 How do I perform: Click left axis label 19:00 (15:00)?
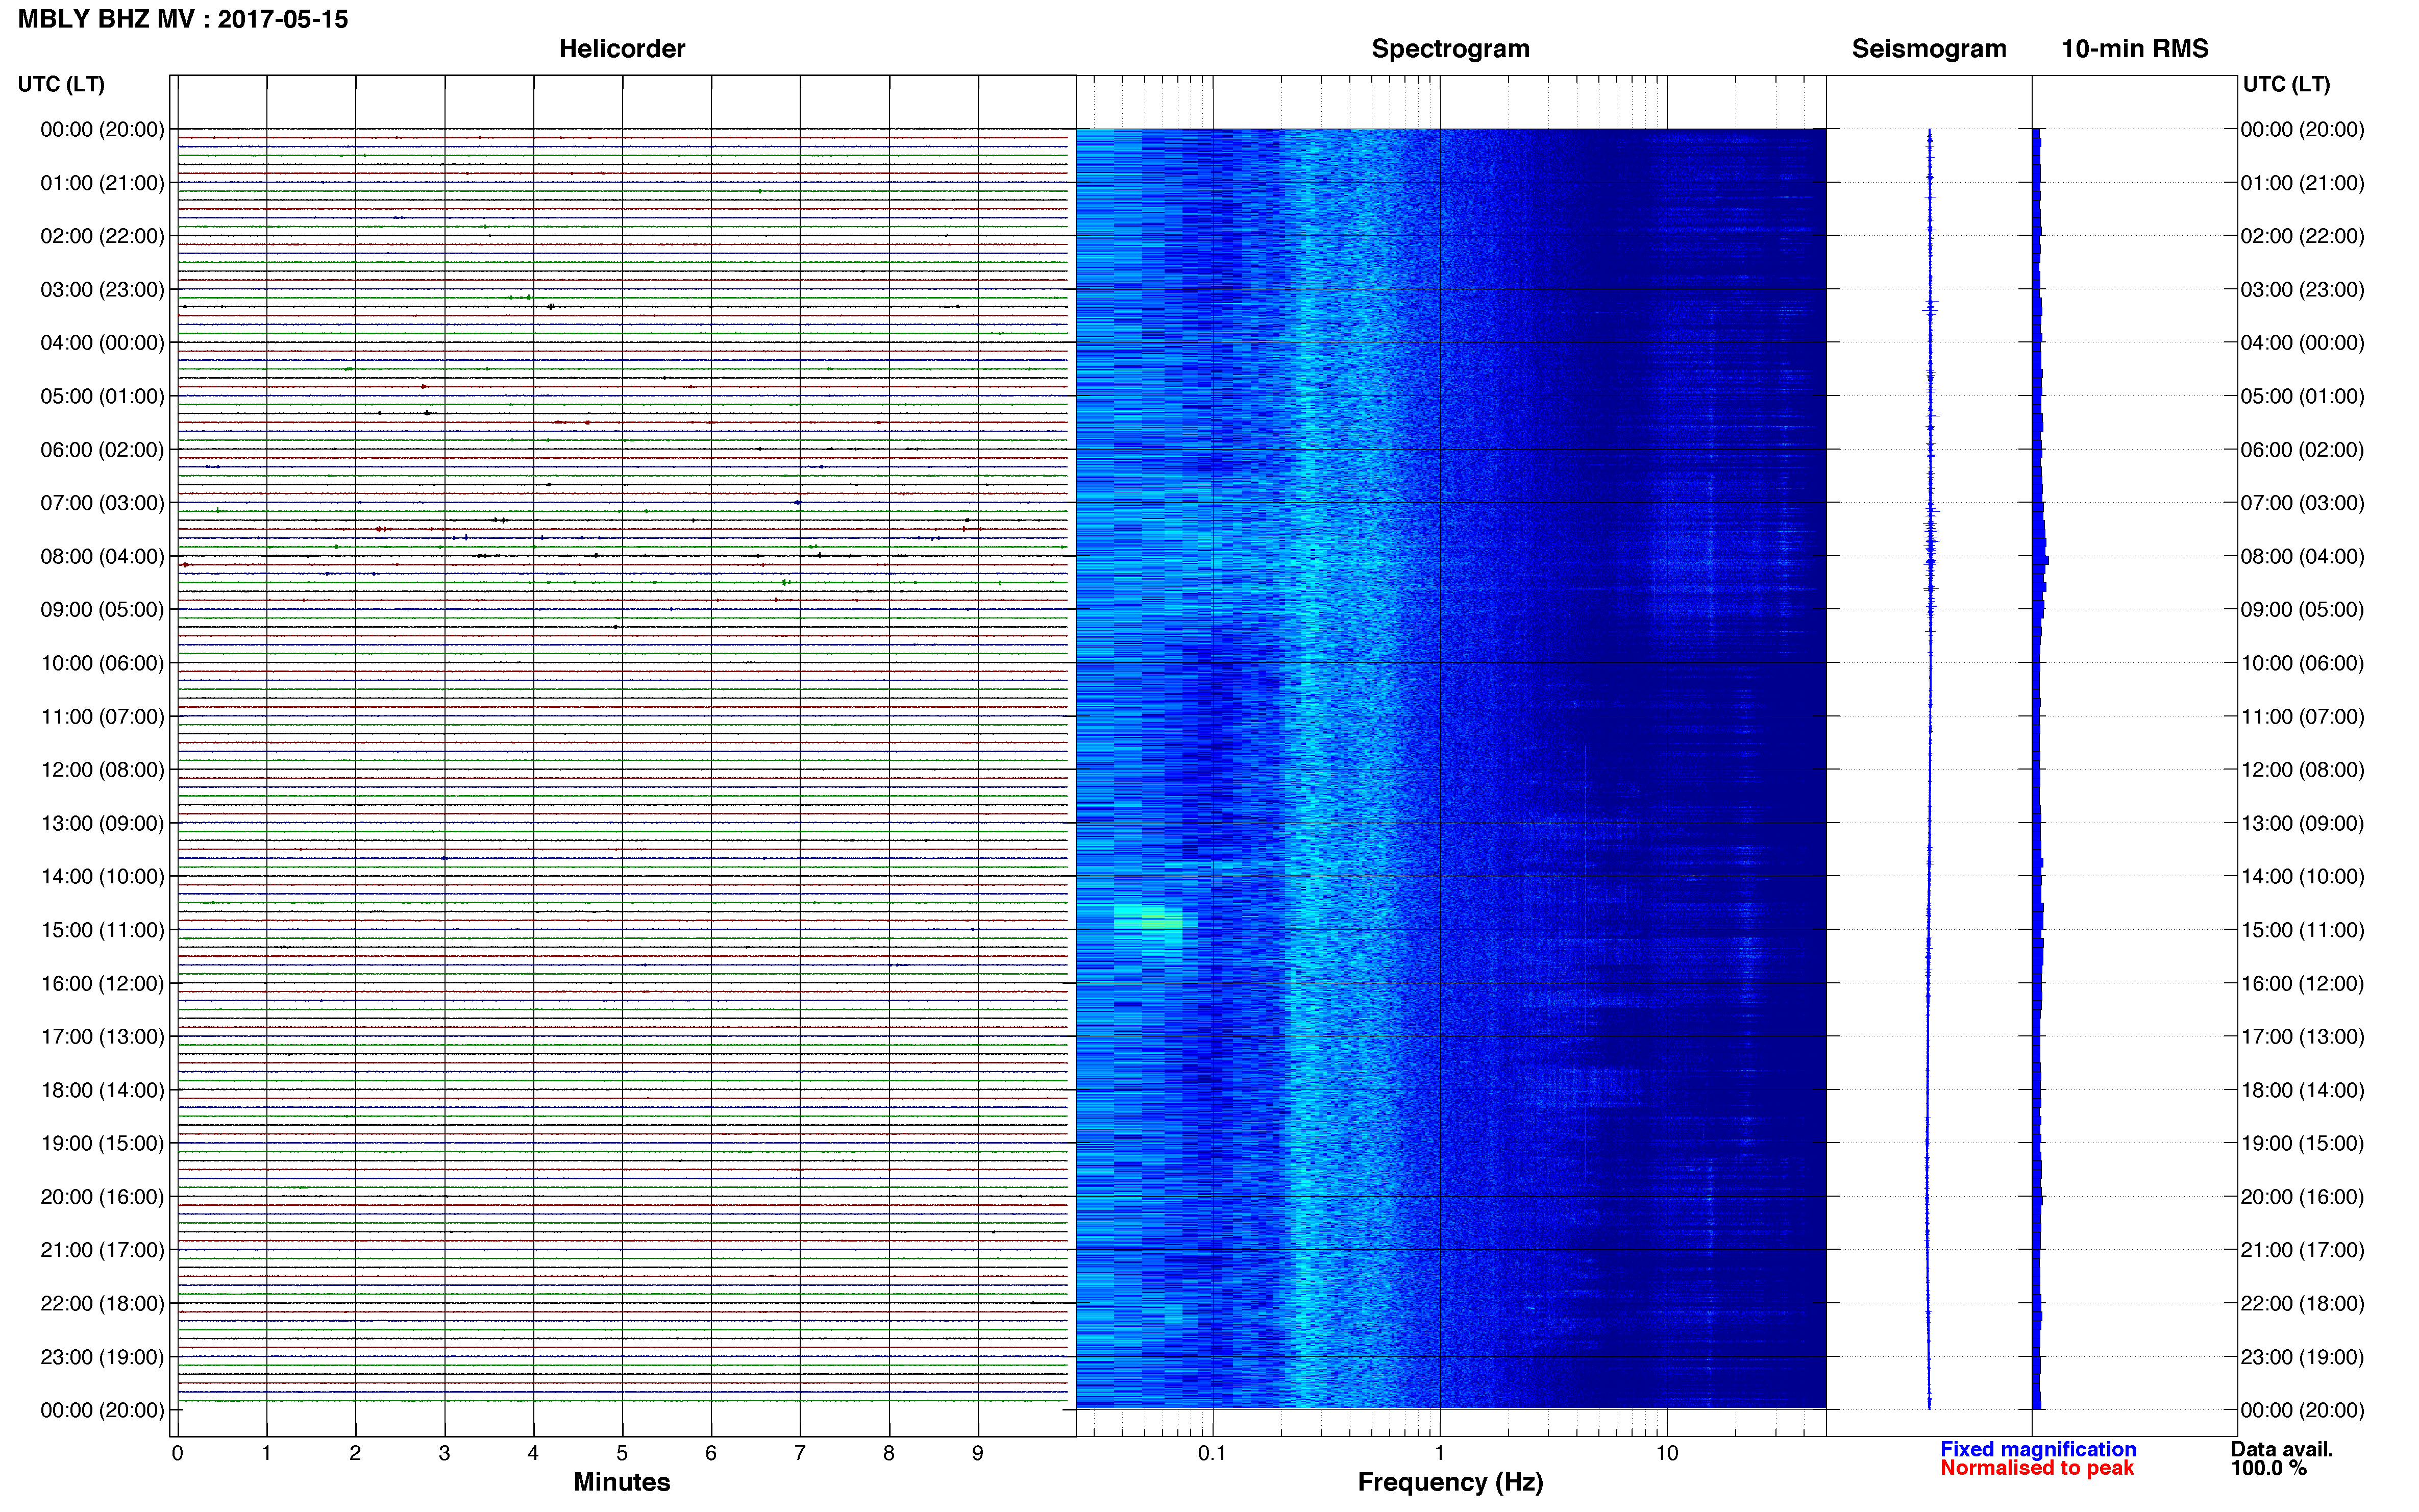click(x=102, y=1143)
